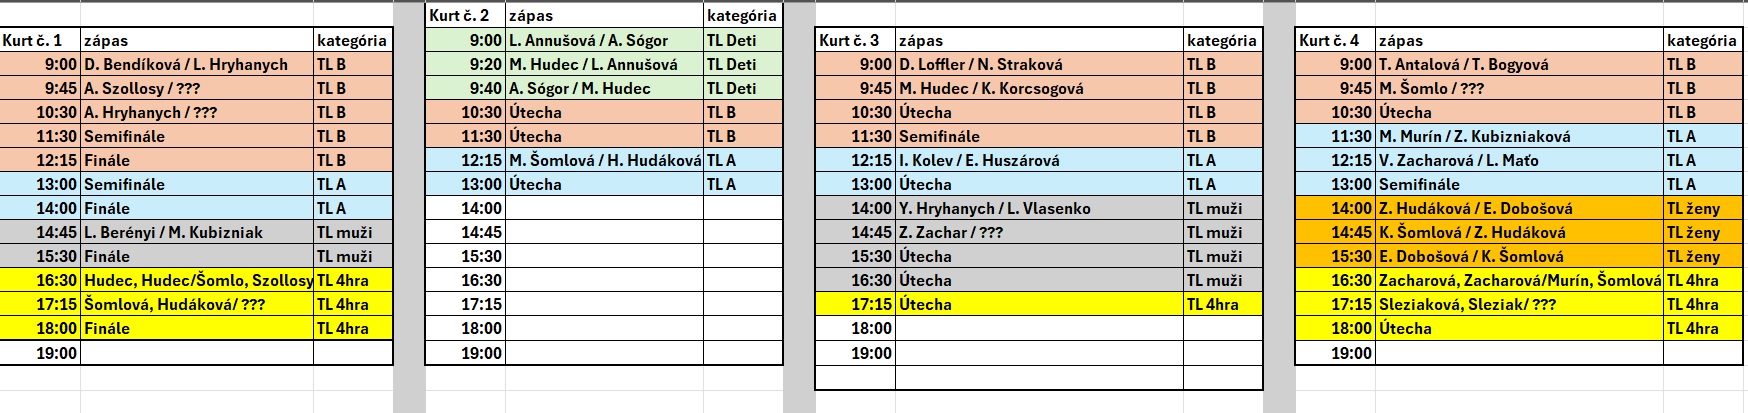Click empty 14:00 match cell on Court 2
Screen dimensions: 1748x413
coord(604,208)
